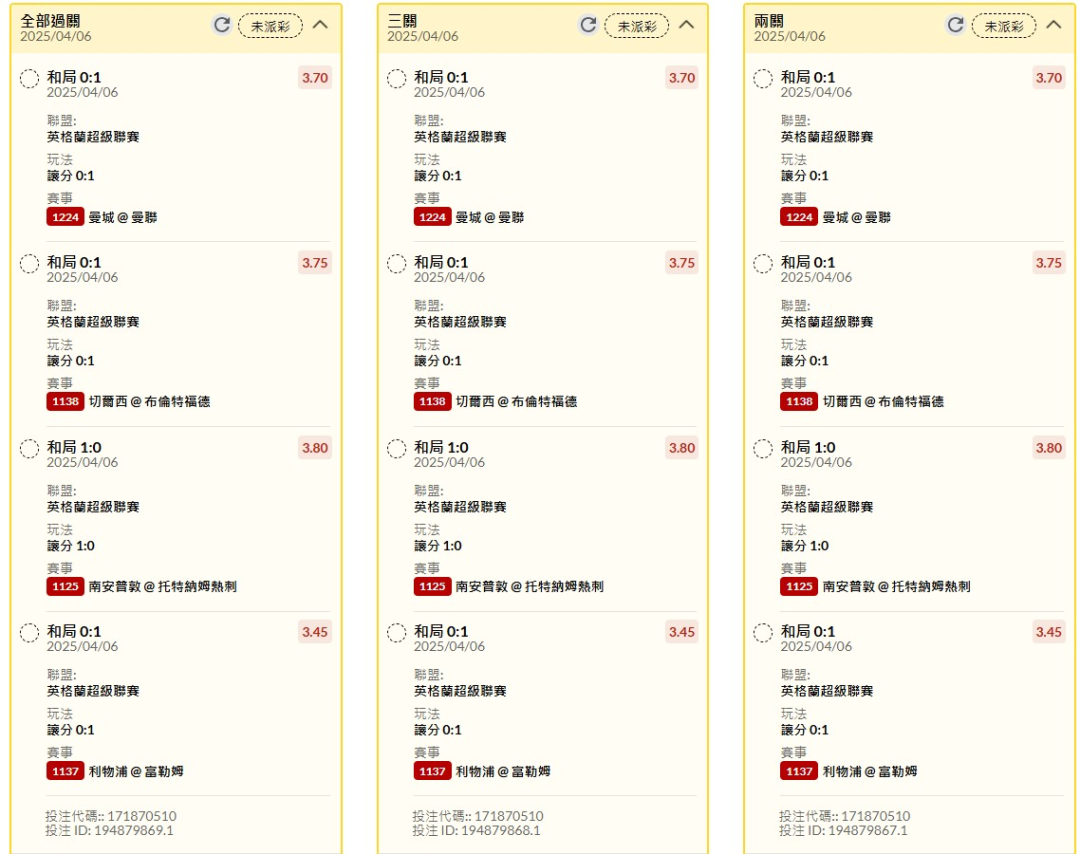Click match code 1137 in 兩關

pos(799,771)
